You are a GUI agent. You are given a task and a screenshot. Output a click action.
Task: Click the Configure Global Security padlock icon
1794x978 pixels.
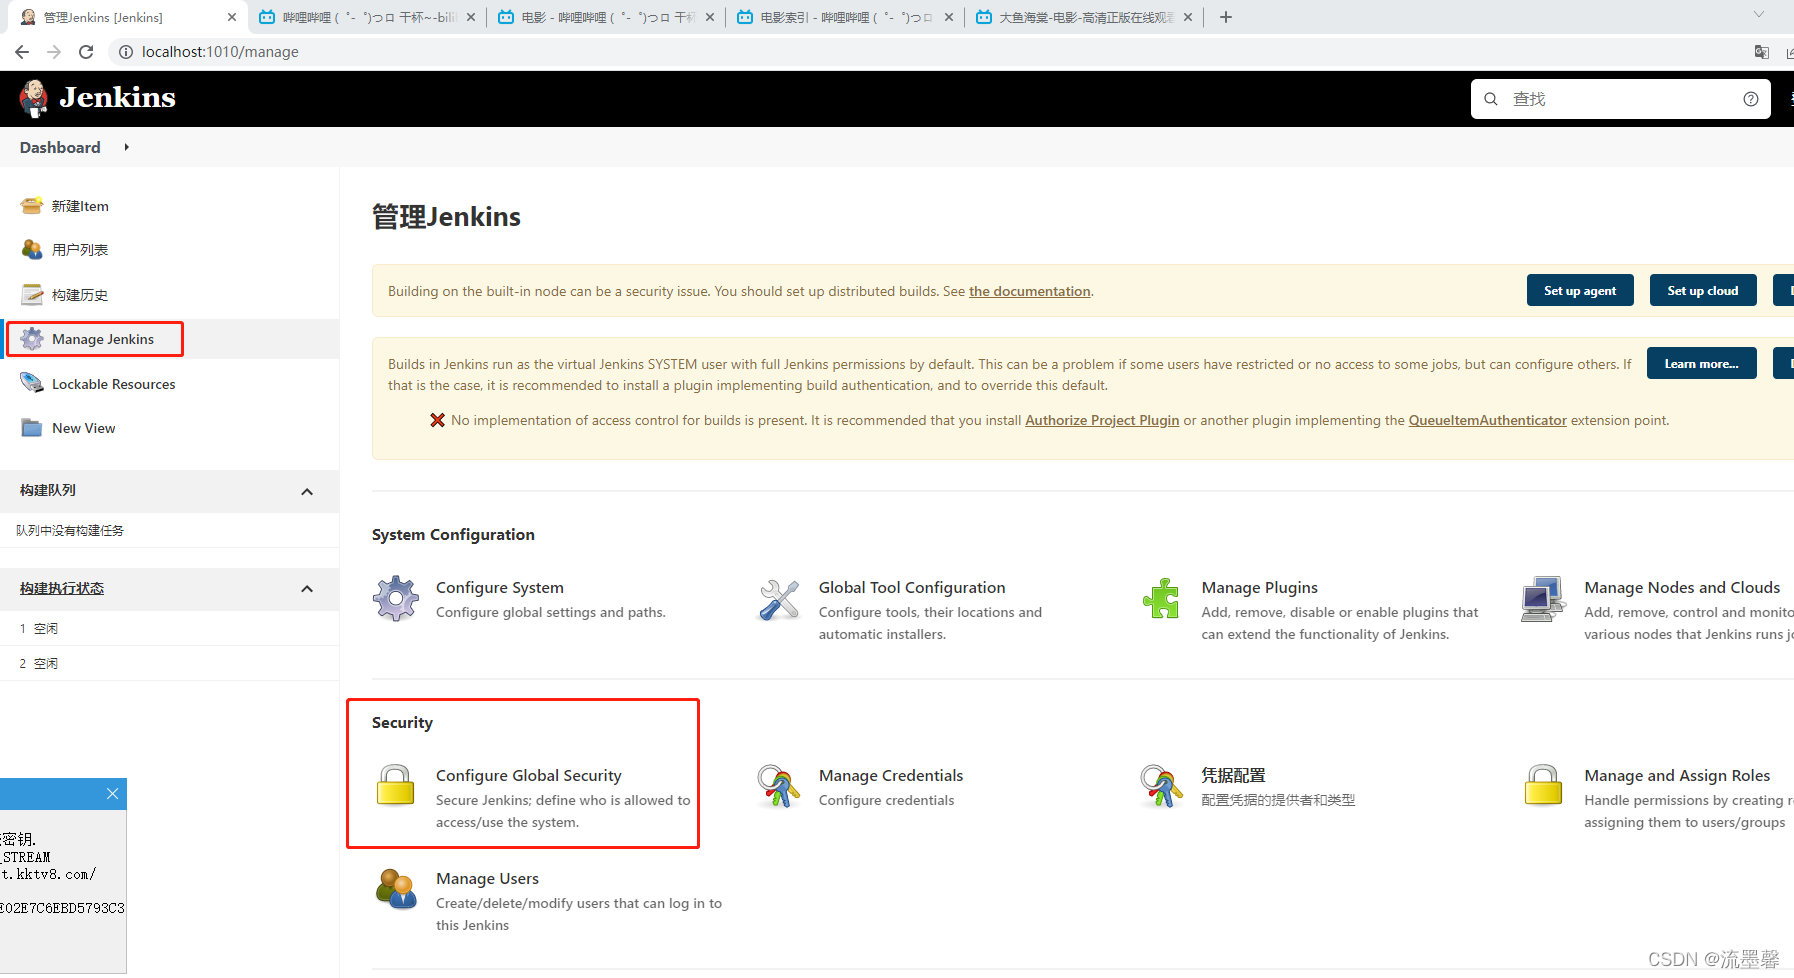[396, 785]
